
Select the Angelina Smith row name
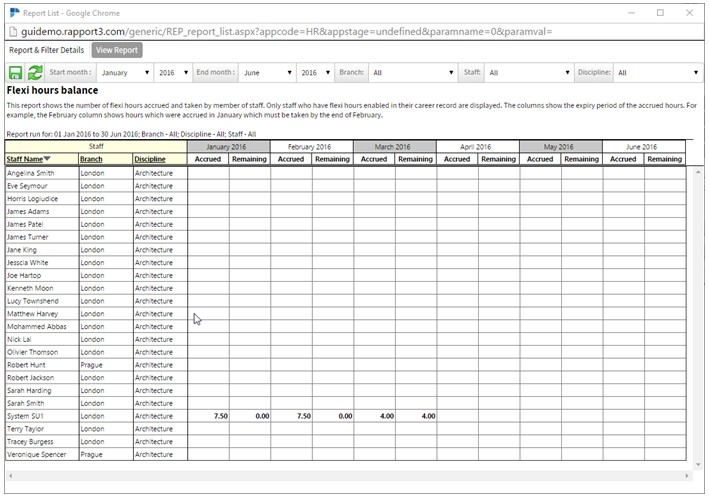pyautogui.click(x=30, y=173)
